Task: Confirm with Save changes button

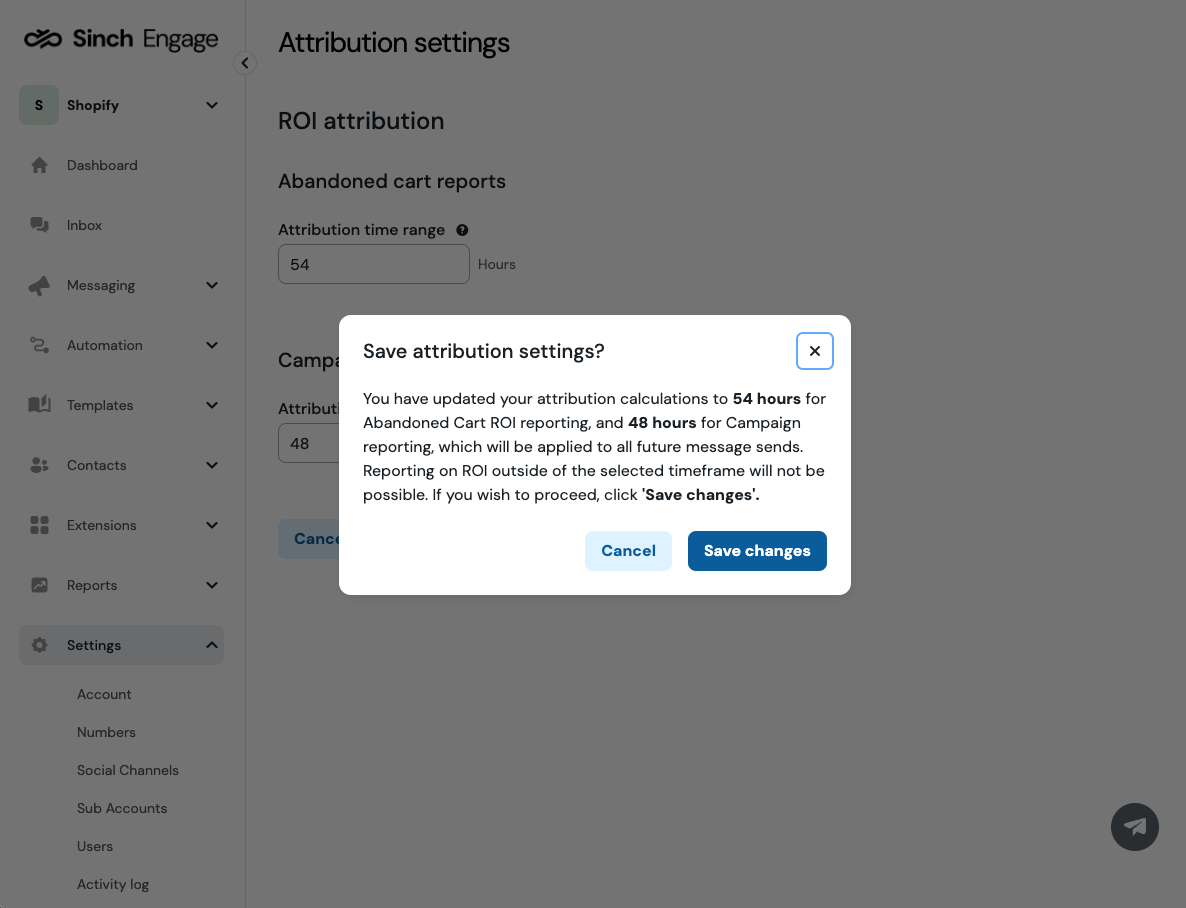Action: point(757,551)
